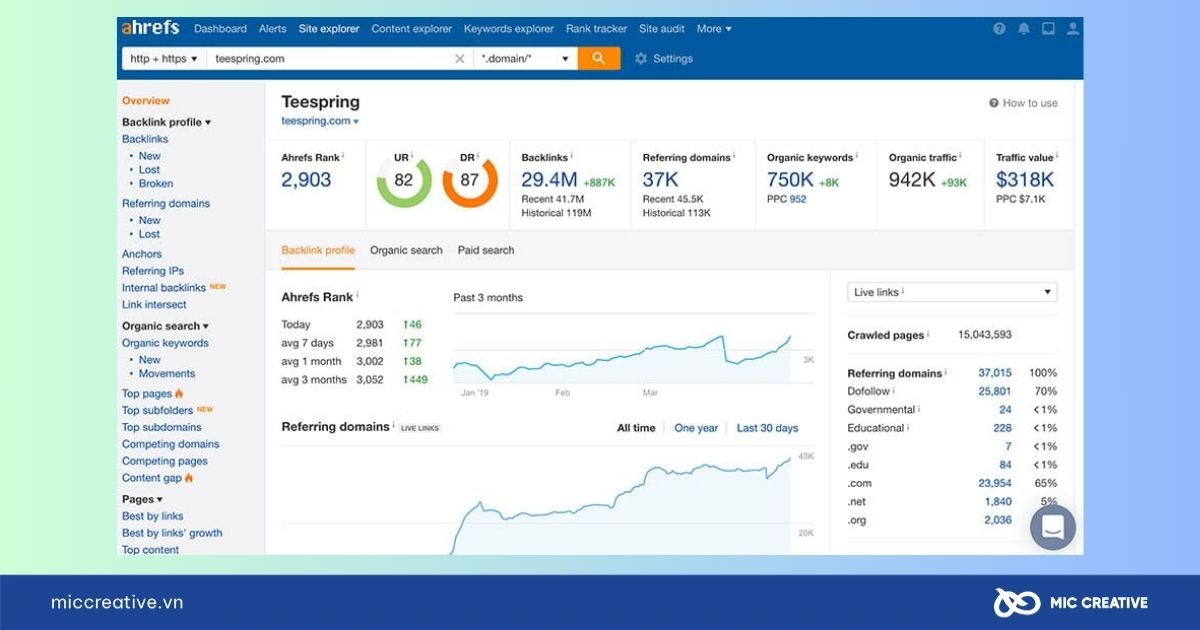Click info icon beside Backlinks metric
1200x630 pixels.
pyautogui.click(x=571, y=156)
